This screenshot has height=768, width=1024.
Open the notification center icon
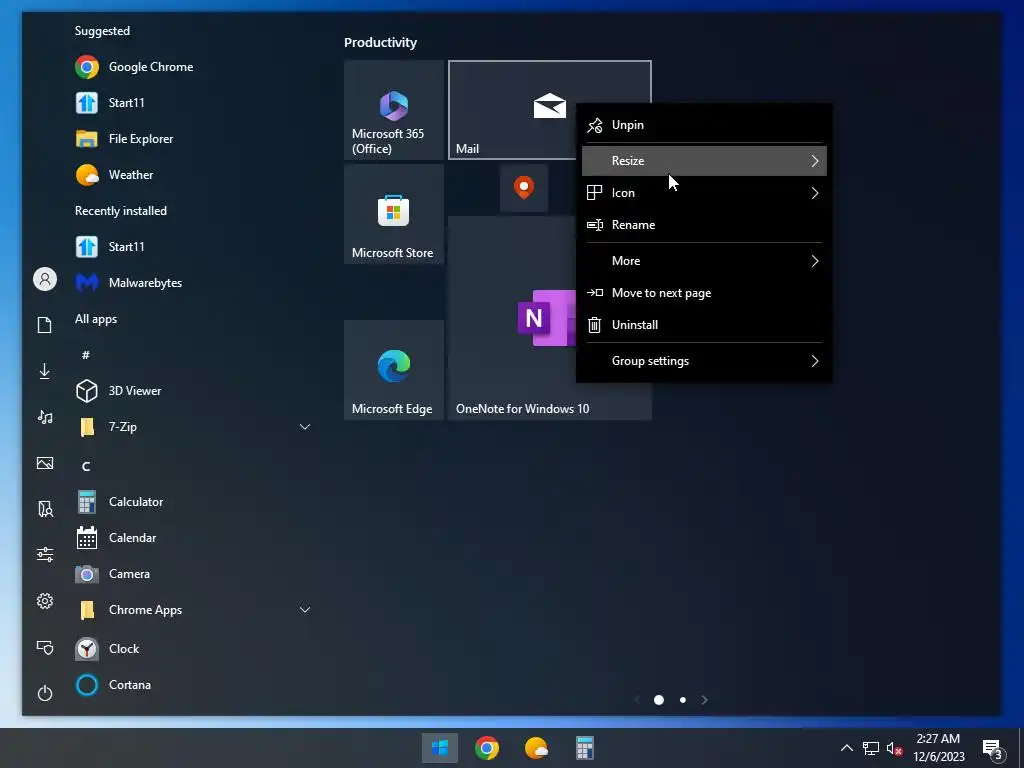993,749
